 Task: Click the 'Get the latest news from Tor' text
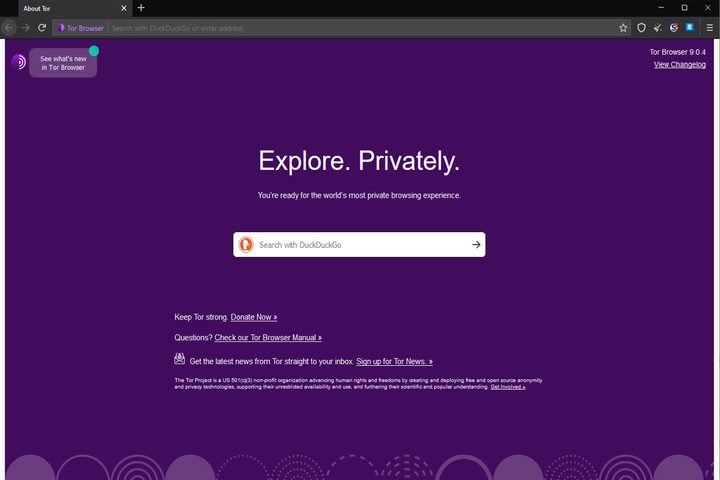pyautogui.click(x=272, y=361)
